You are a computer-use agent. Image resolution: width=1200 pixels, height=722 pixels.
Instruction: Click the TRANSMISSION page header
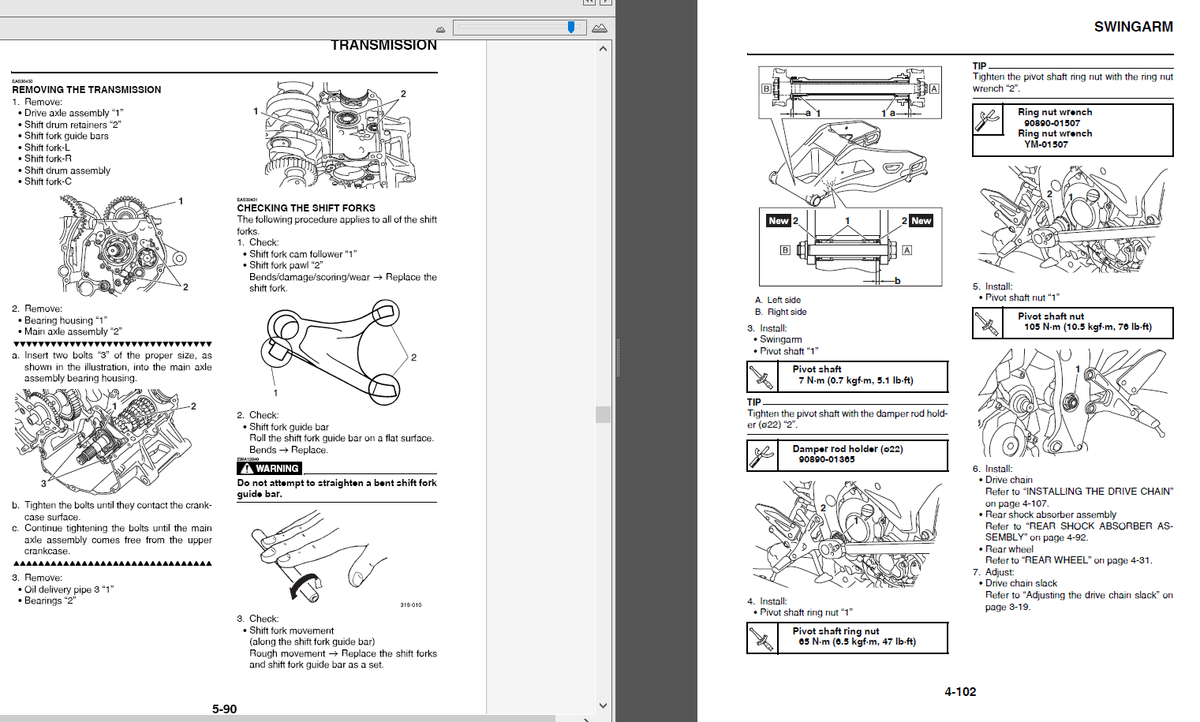(384, 45)
